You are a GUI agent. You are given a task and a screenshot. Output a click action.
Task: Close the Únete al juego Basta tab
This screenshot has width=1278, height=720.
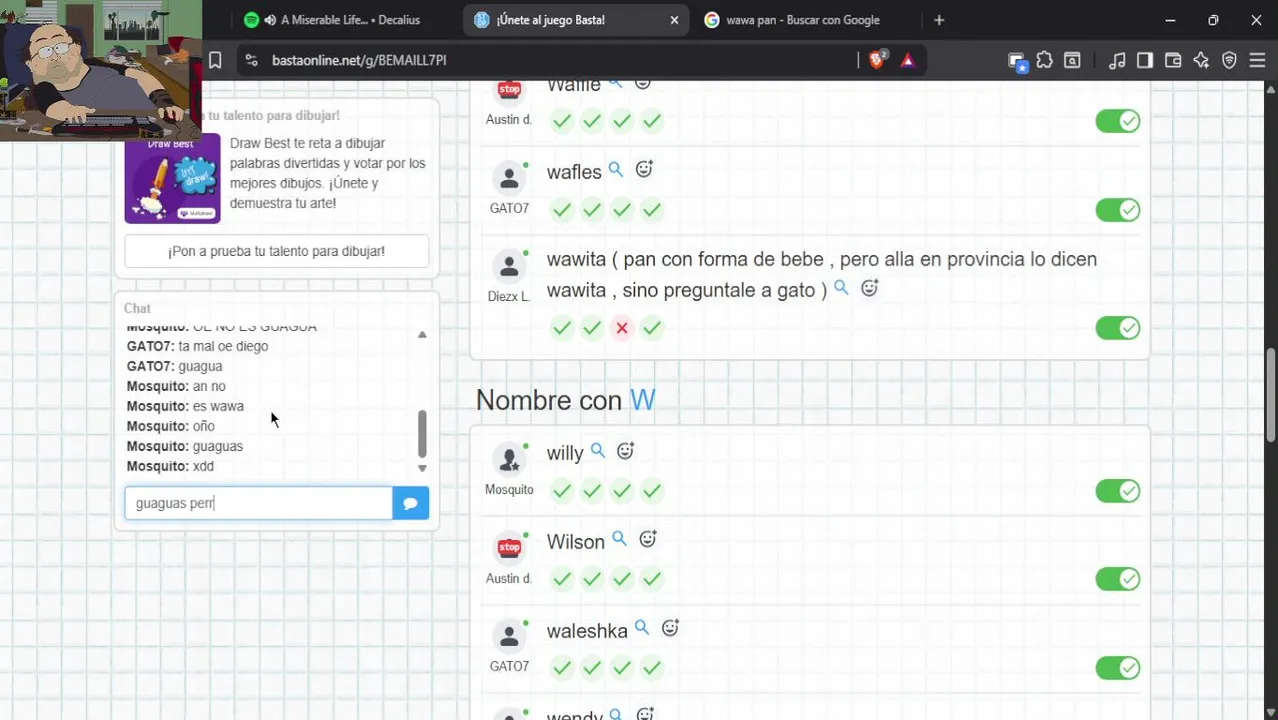coord(674,20)
